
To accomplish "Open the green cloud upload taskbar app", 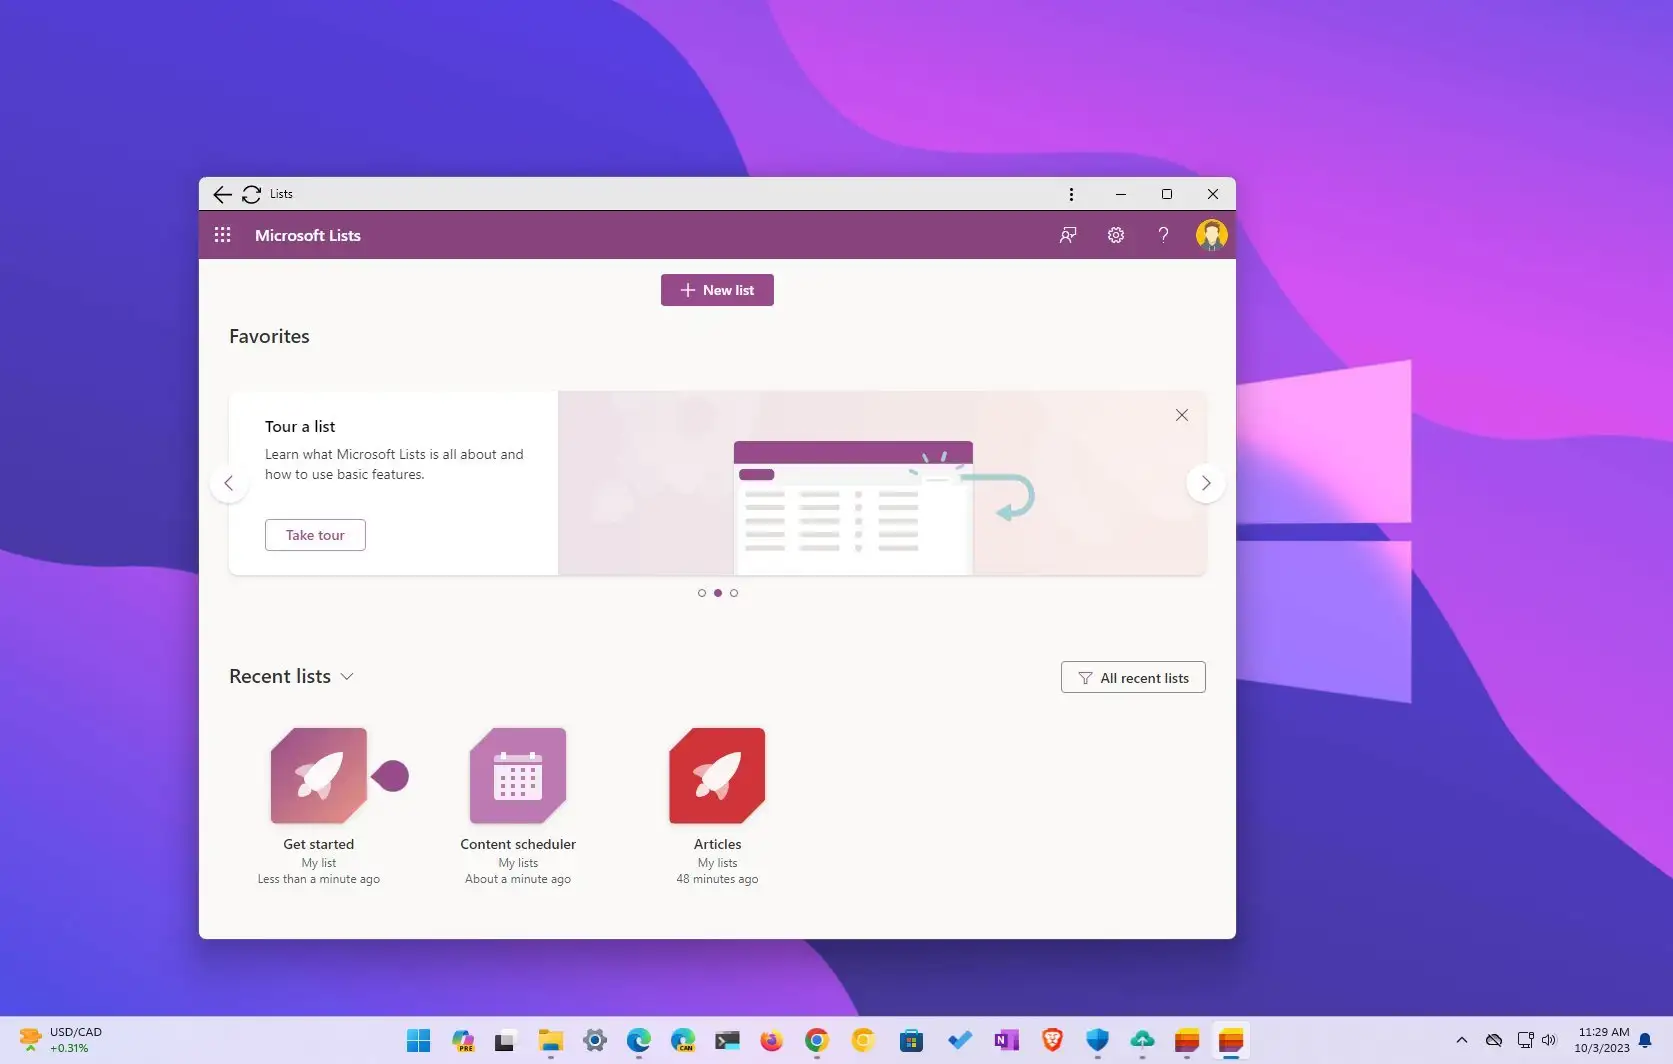I will tap(1142, 1041).
